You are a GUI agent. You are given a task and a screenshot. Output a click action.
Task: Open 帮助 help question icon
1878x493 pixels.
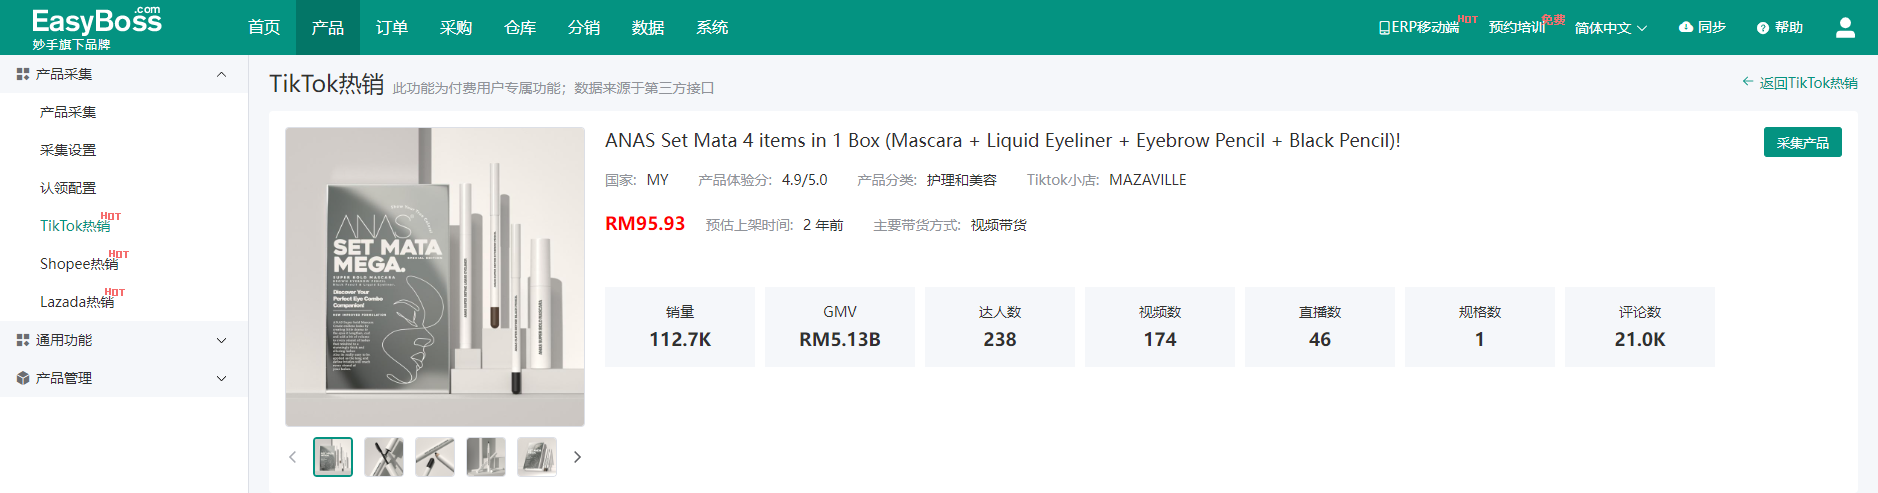point(1763,28)
